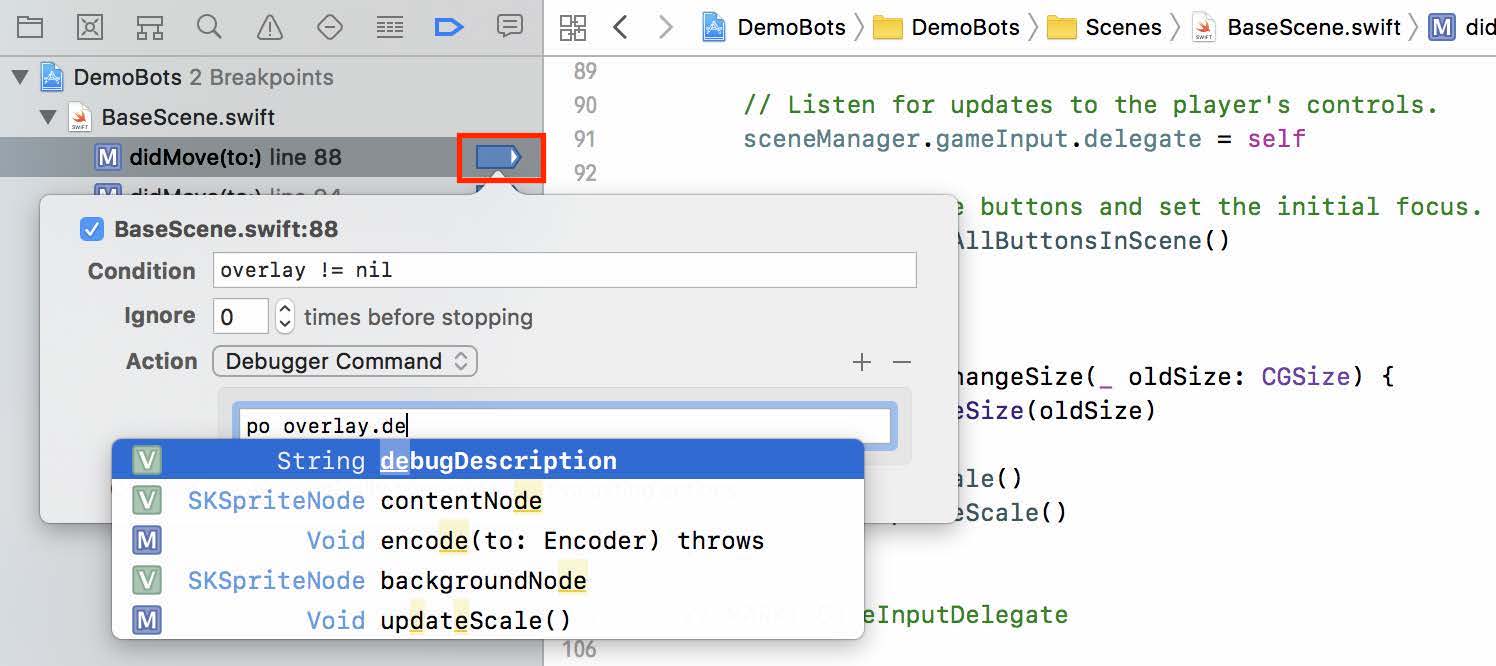Go back with the editor left chevron

(x=620, y=27)
